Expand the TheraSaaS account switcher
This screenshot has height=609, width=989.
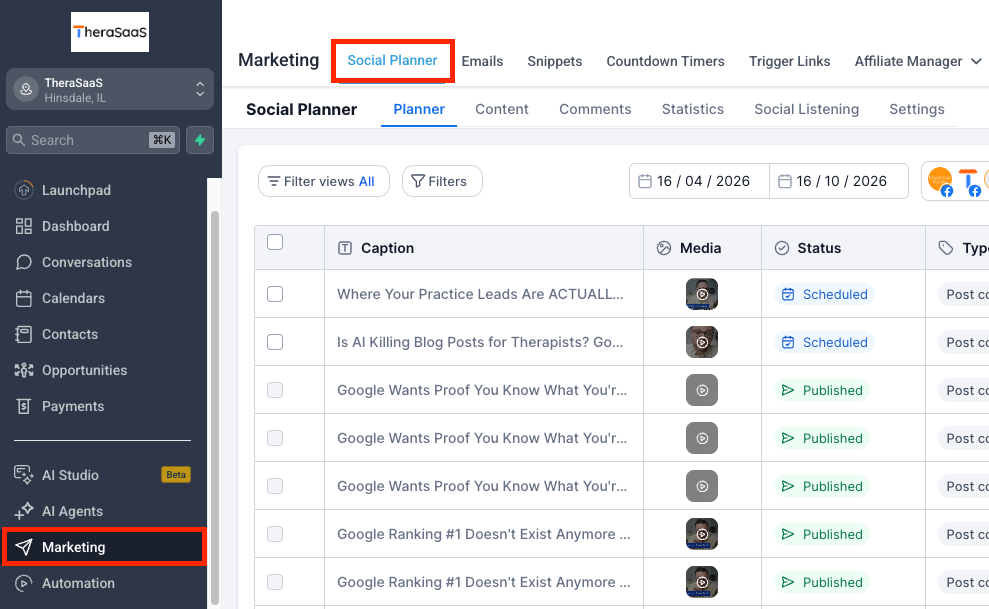tap(110, 90)
